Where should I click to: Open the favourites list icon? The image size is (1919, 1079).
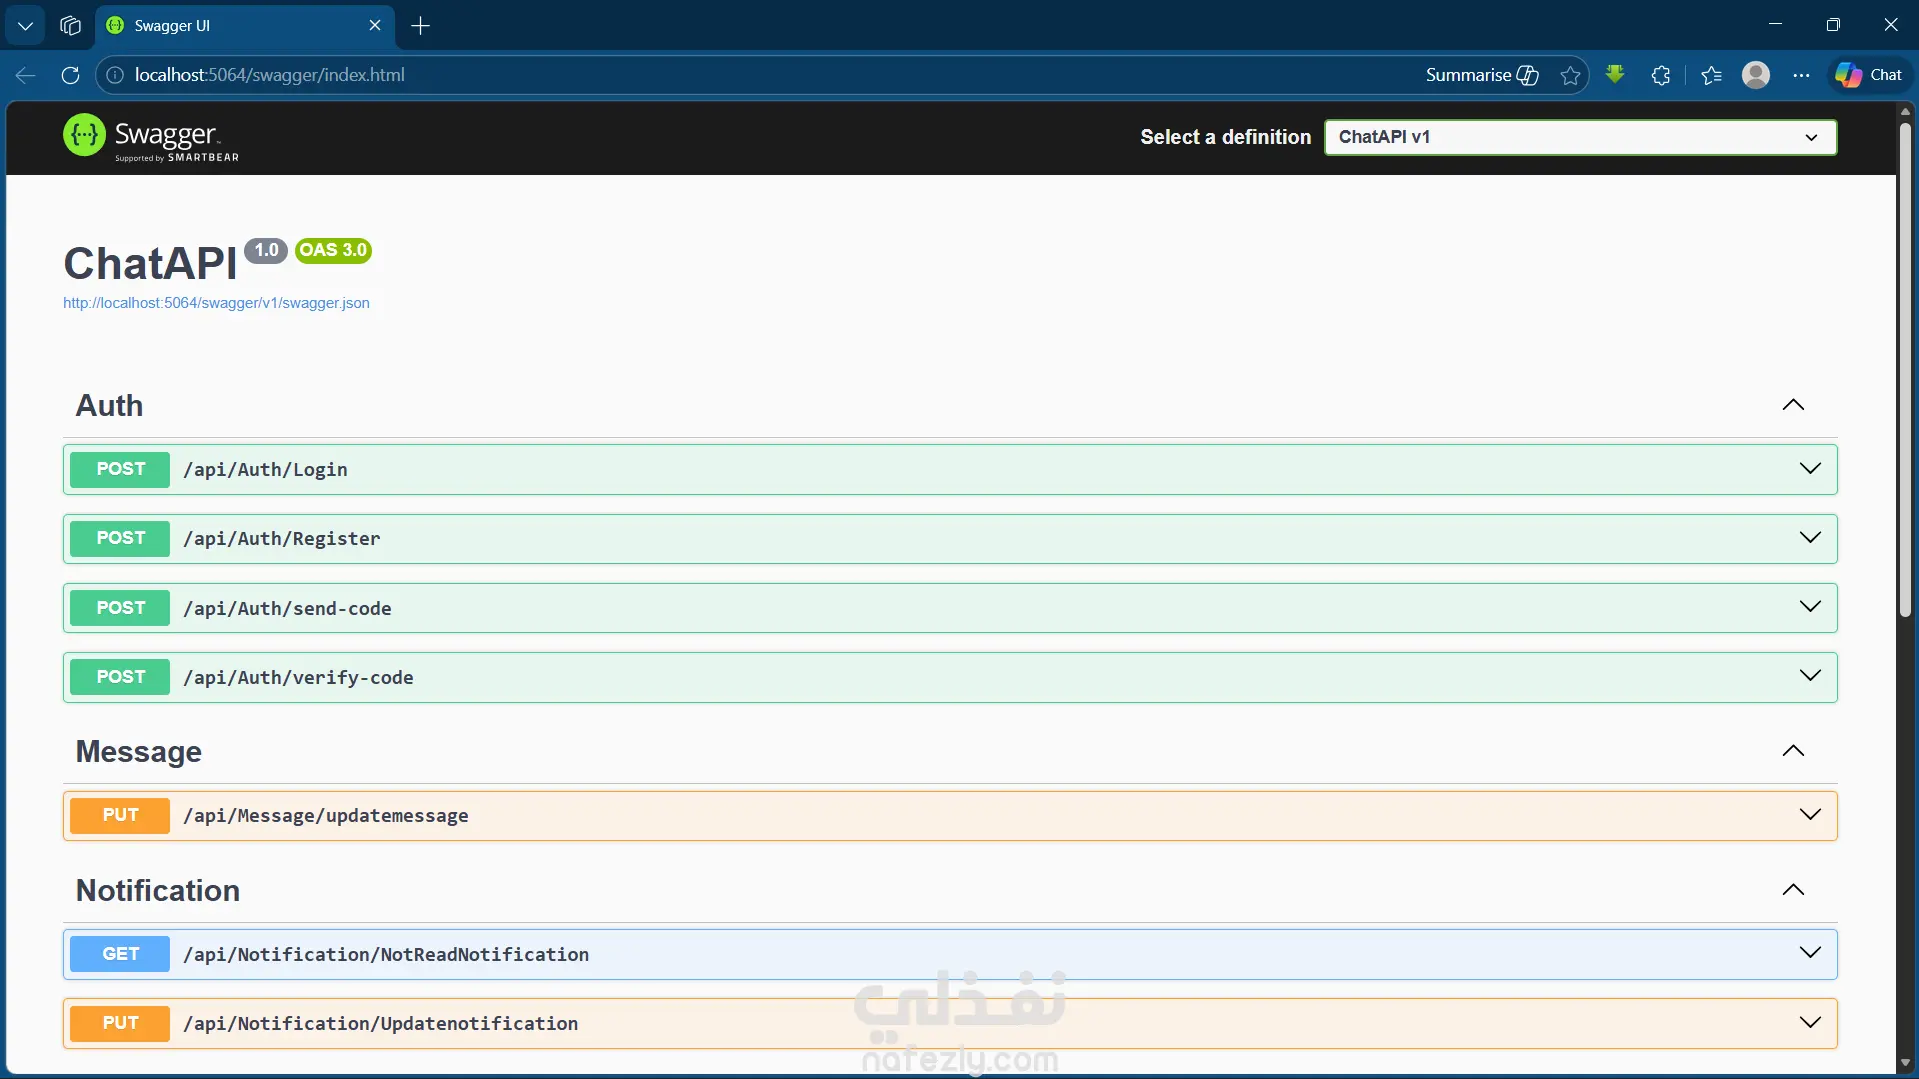pos(1711,75)
